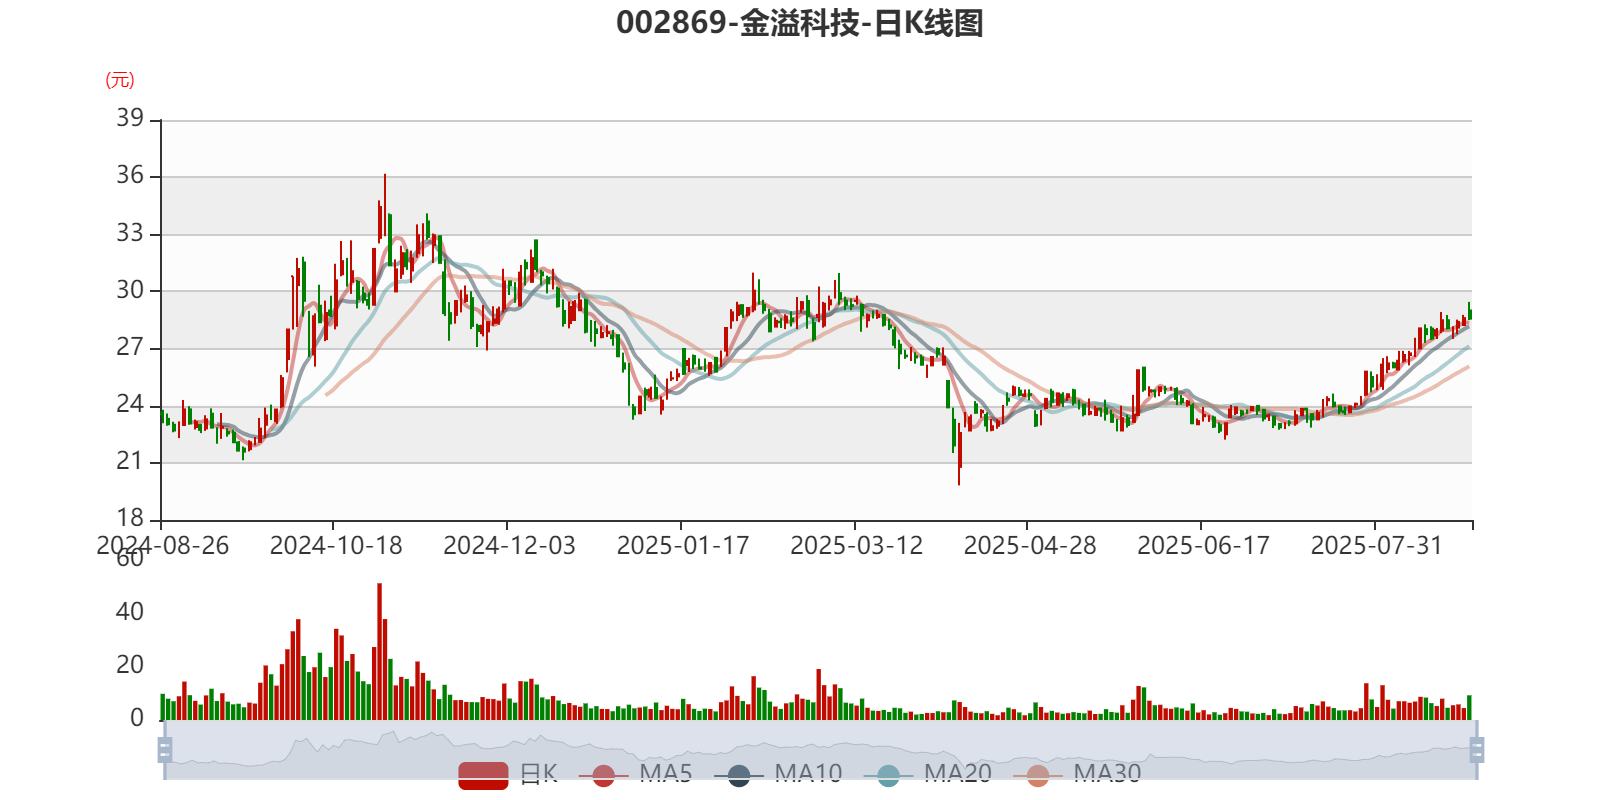
Task: Click the 20 volume axis label
Action: 130,664
